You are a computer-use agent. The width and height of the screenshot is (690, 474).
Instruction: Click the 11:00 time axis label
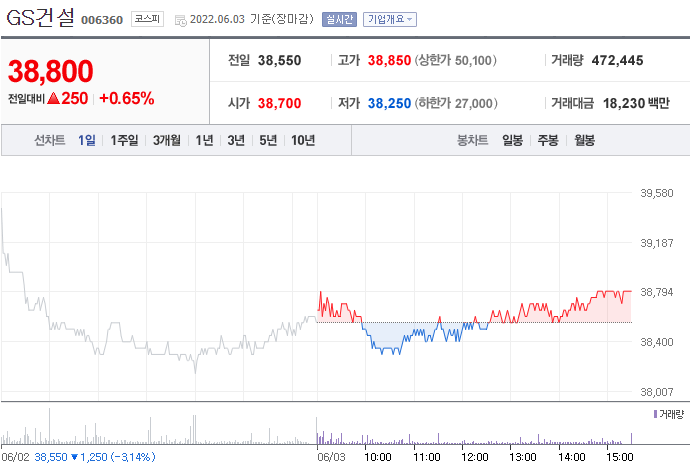pyautogui.click(x=426, y=457)
